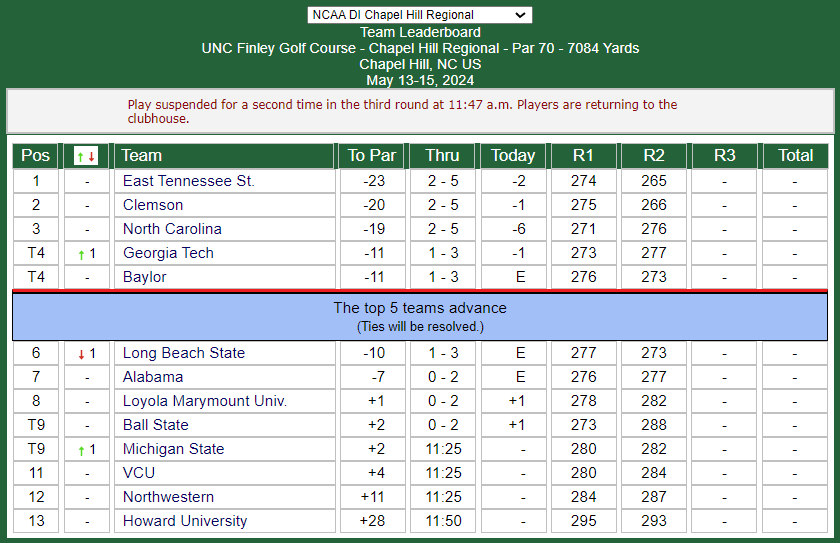Select Howard University's R1 score 295

[583, 521]
